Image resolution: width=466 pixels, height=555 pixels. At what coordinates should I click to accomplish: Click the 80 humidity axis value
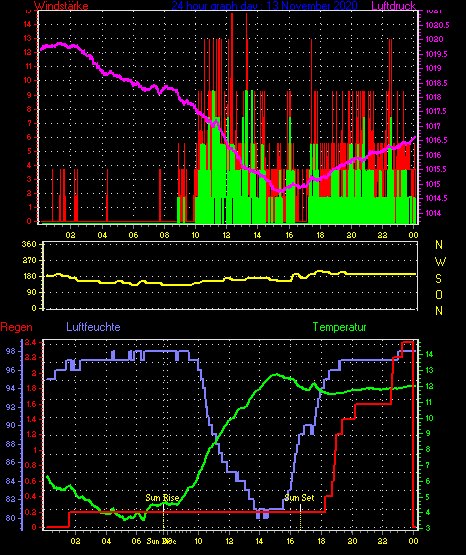[11, 518]
